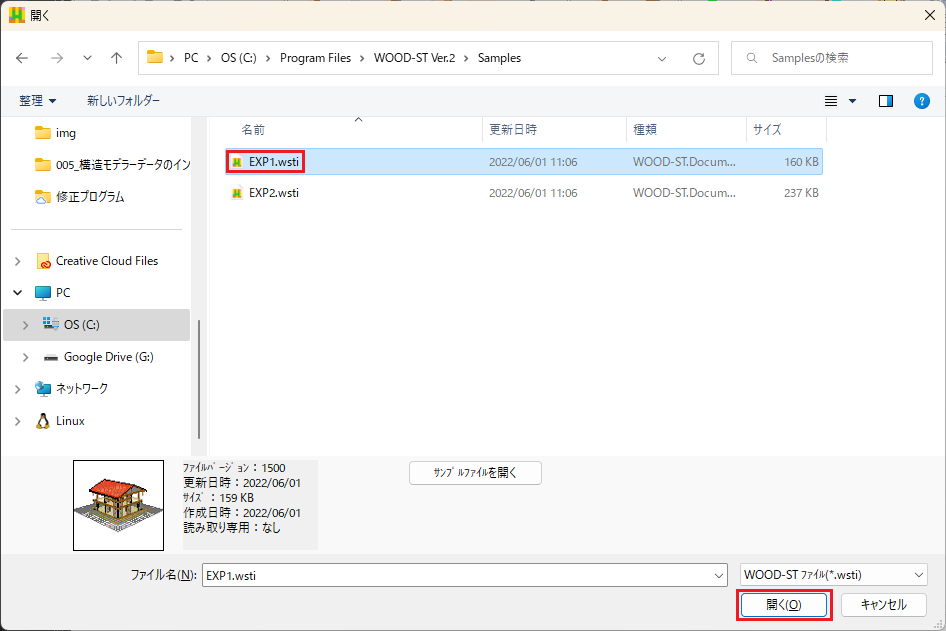This screenshot has width=946, height=631.
Task: Collapse the PC tree node
Action: coord(17,293)
